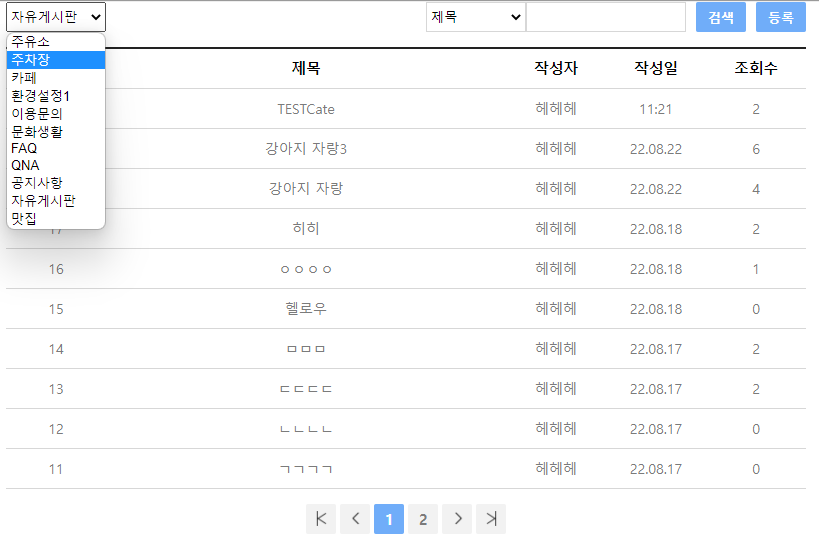Click the 제목 column header
The width and height of the screenshot is (819, 554).
coord(306,68)
